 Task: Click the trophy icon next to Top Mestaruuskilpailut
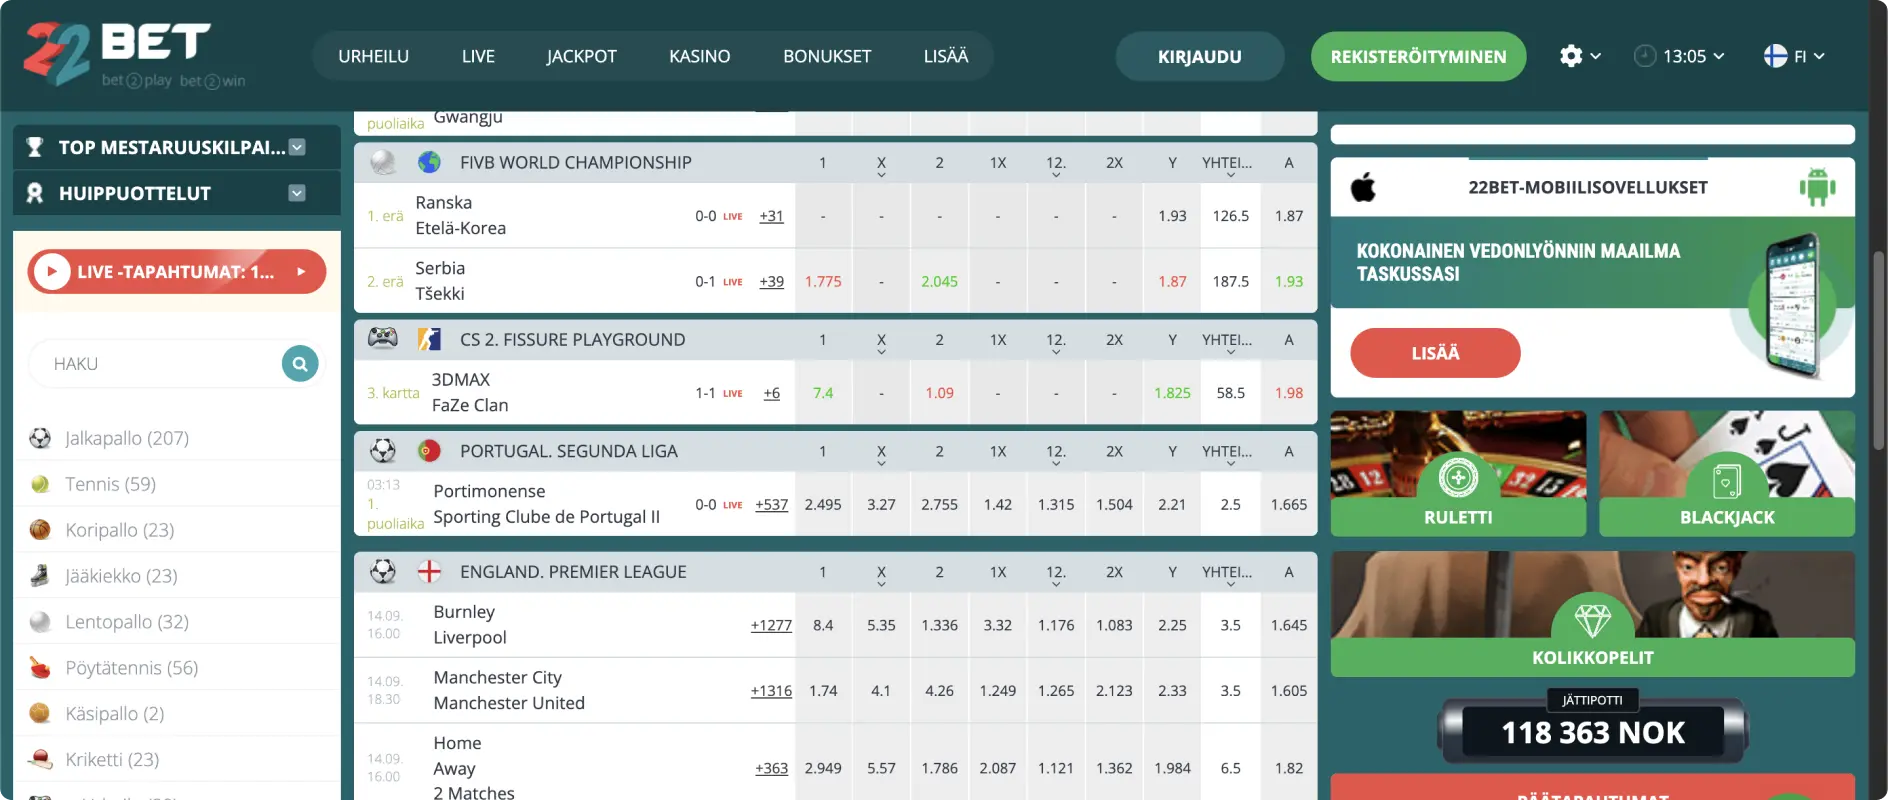tap(35, 147)
